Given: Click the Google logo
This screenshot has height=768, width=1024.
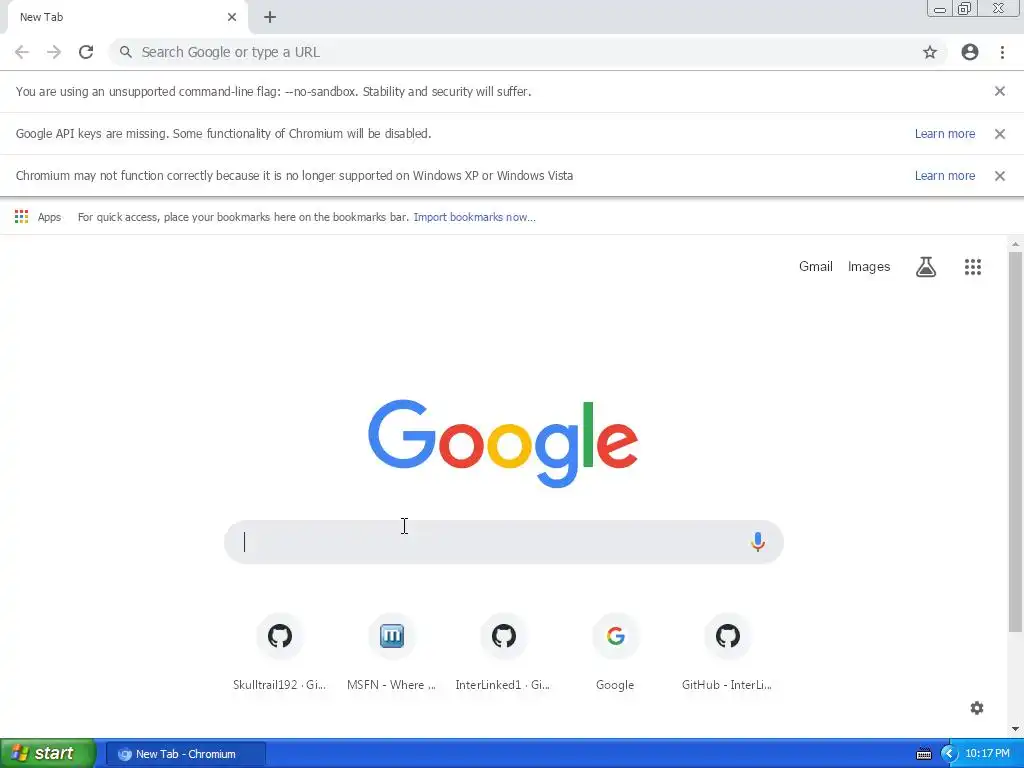Looking at the screenshot, I should [x=503, y=443].
